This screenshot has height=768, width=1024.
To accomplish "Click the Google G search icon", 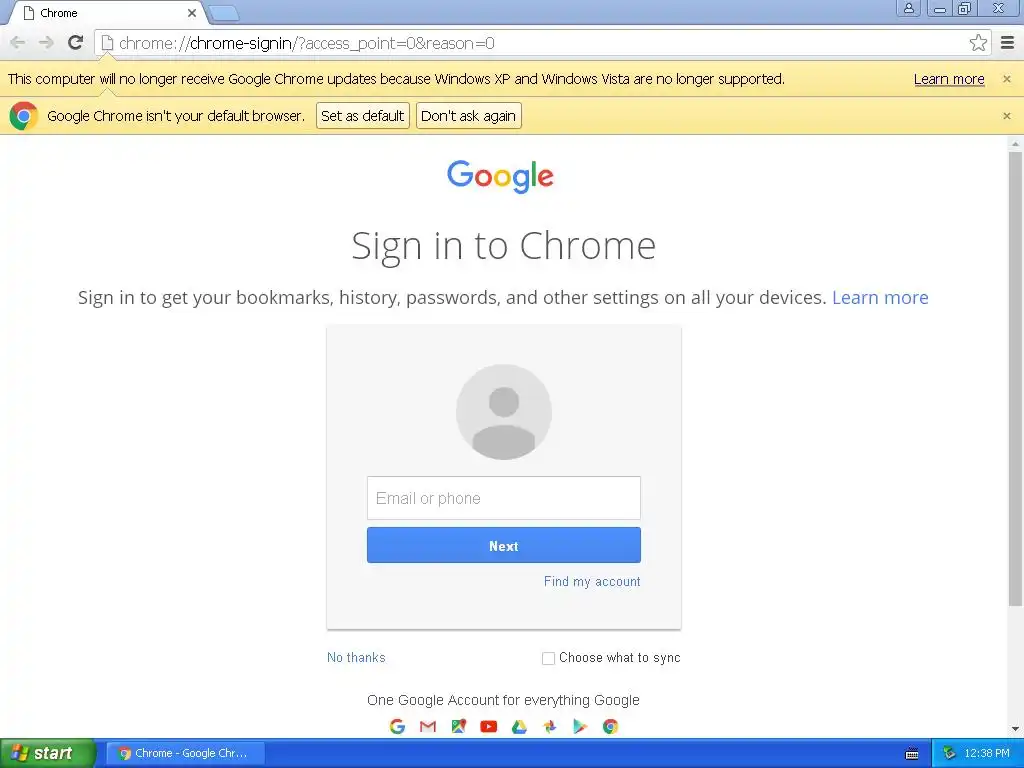I will click(x=397, y=726).
